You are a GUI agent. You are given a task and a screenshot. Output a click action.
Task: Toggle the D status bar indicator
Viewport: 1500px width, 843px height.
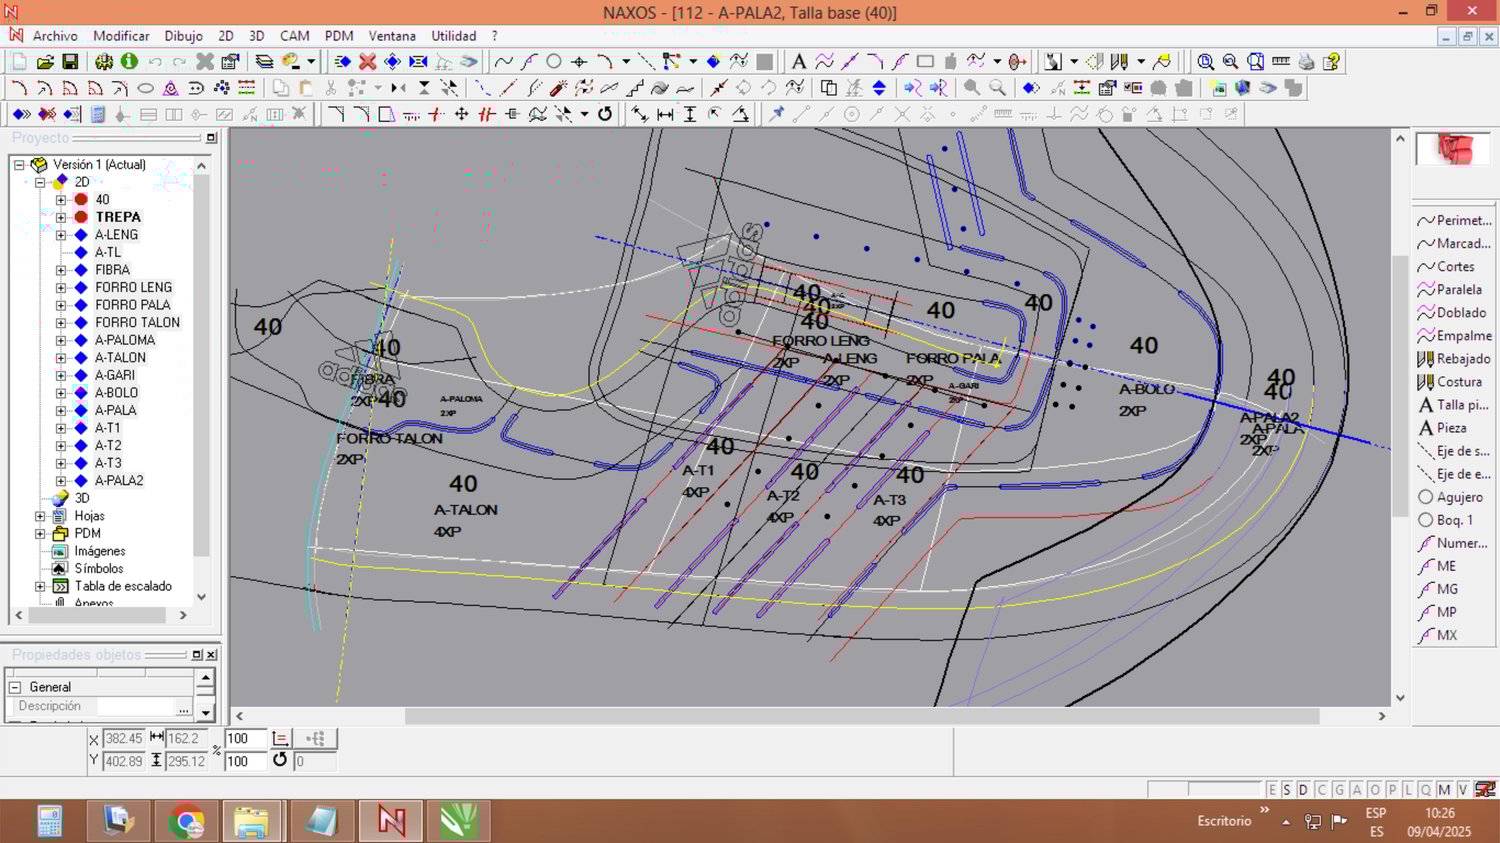coord(1303,790)
